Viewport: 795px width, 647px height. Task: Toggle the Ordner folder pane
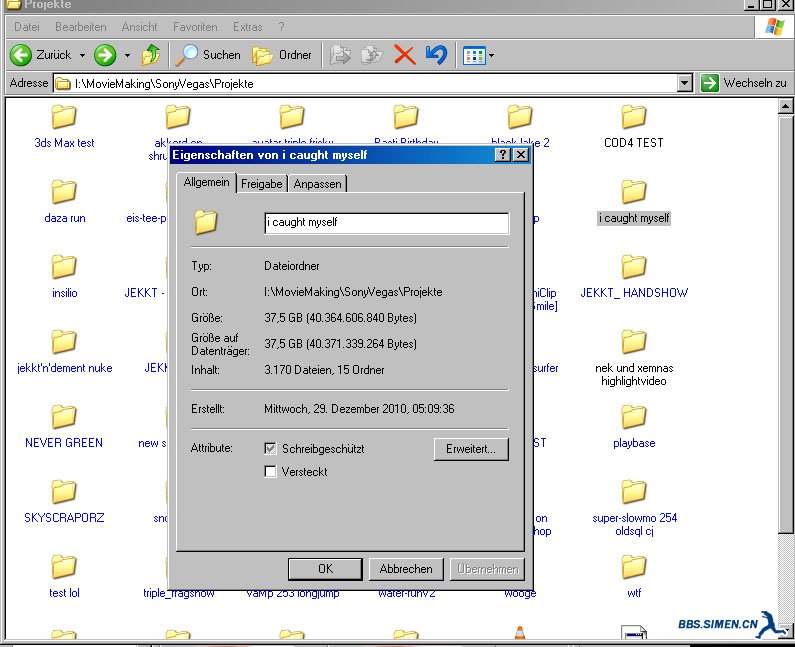(x=282, y=55)
